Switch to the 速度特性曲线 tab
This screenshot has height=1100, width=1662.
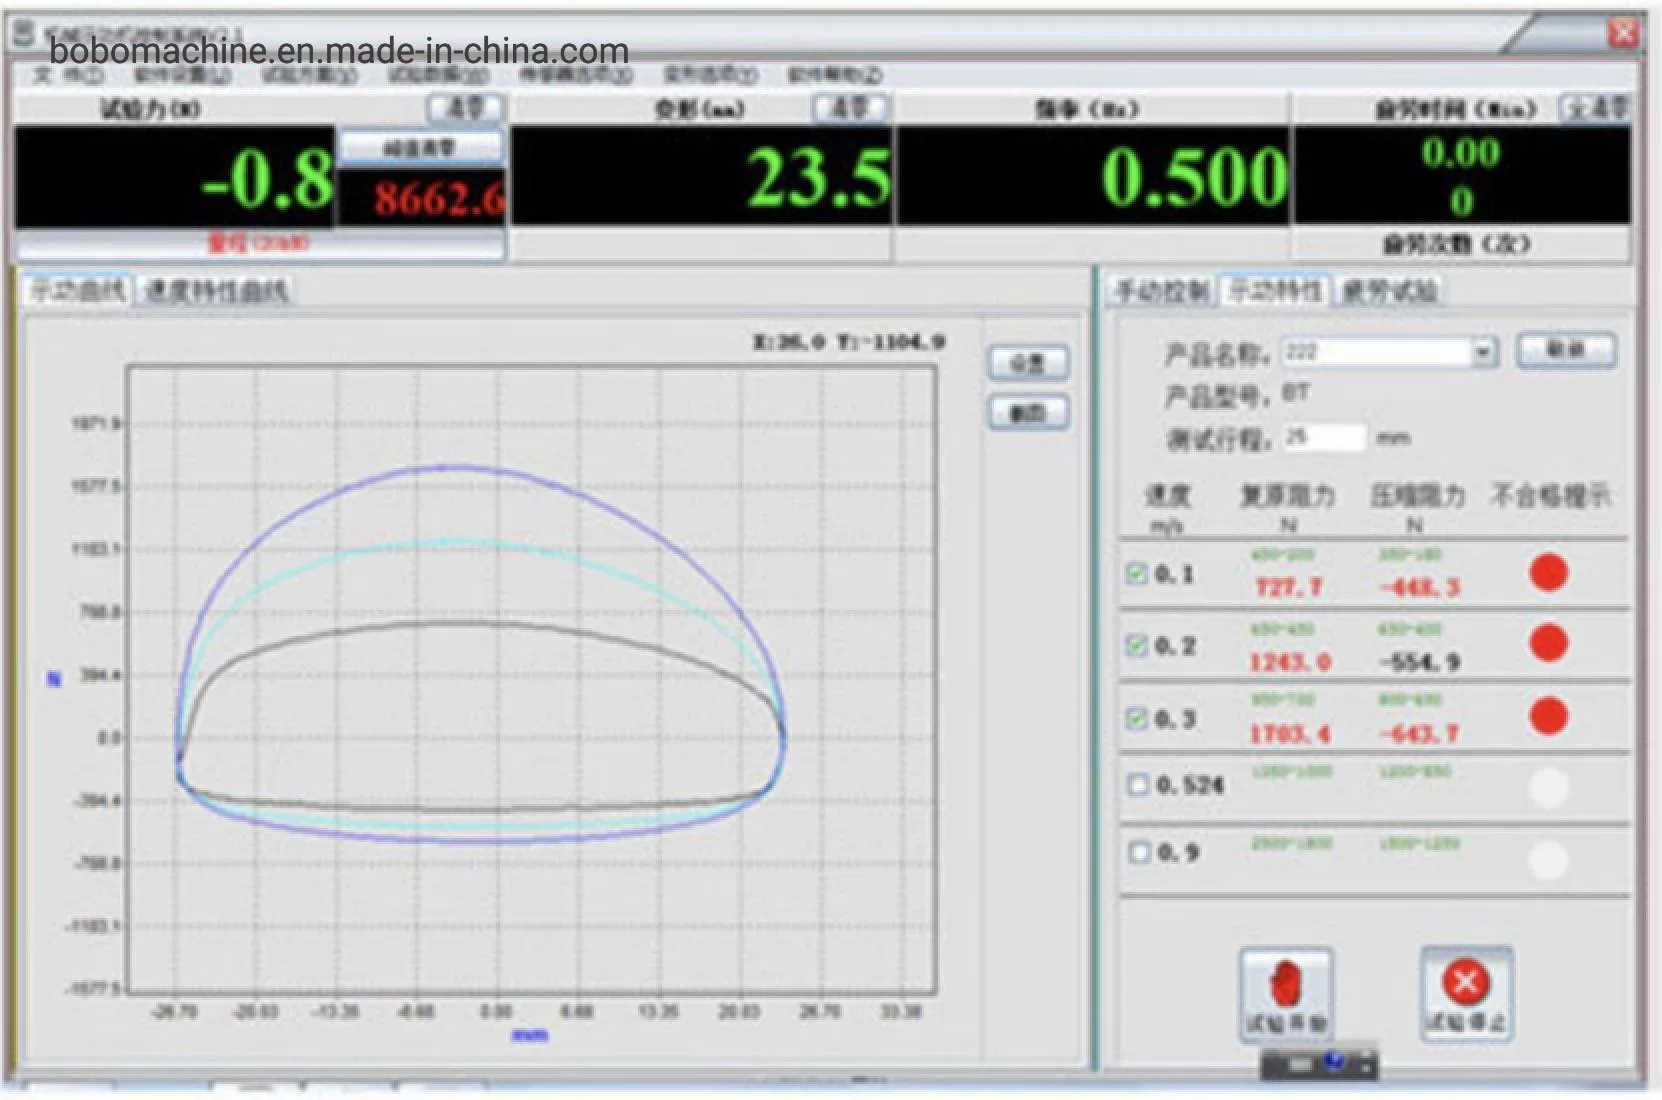[x=216, y=291]
